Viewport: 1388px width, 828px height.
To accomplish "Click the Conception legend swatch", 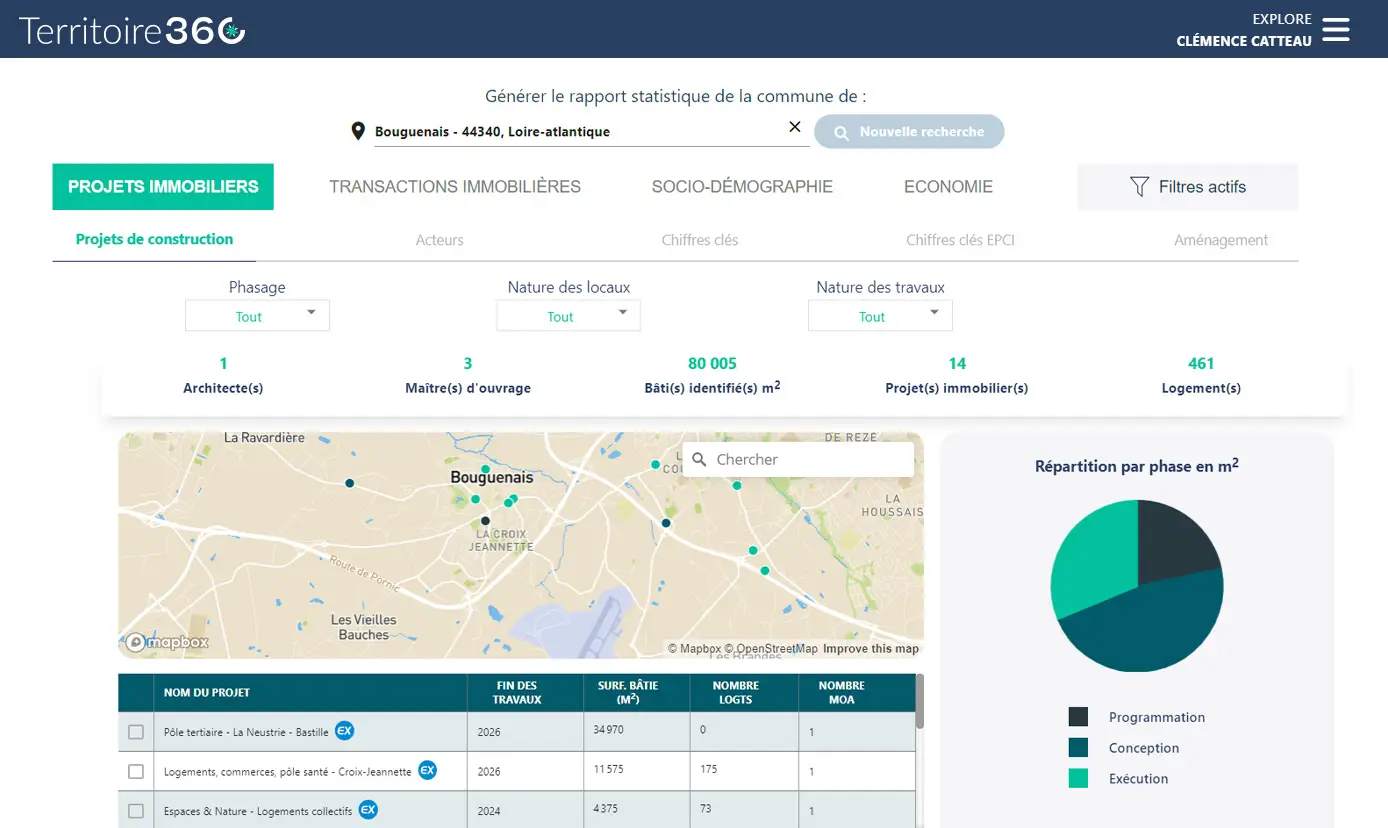I will click(x=1078, y=748).
